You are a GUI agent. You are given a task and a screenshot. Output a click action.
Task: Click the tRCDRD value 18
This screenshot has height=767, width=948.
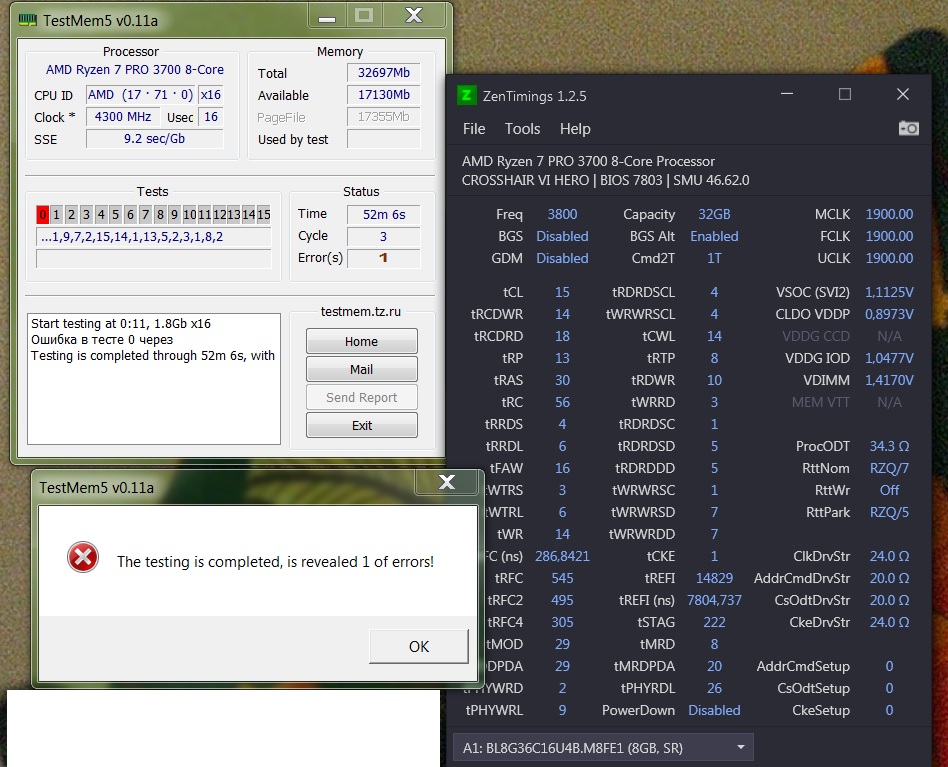(x=562, y=336)
